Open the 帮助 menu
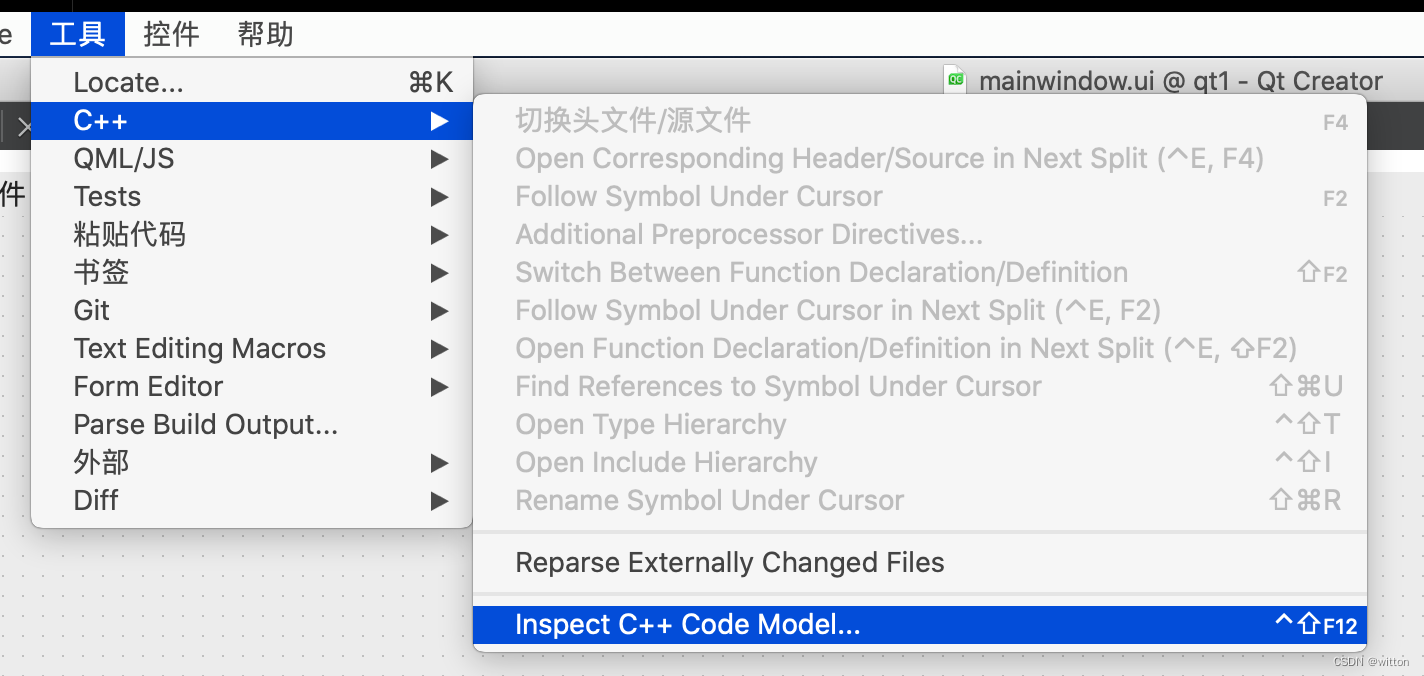 pos(265,34)
